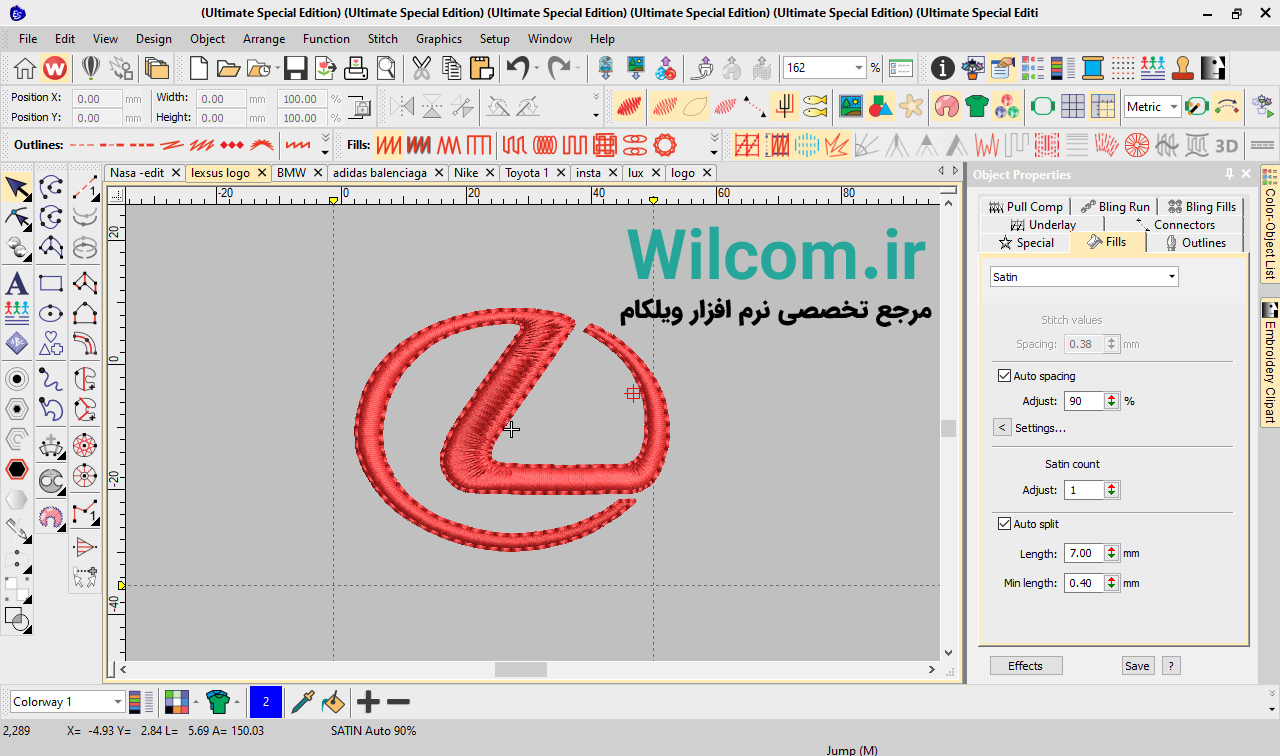Switch to the BMW design tab
The height and width of the screenshot is (756, 1280).
point(299,173)
